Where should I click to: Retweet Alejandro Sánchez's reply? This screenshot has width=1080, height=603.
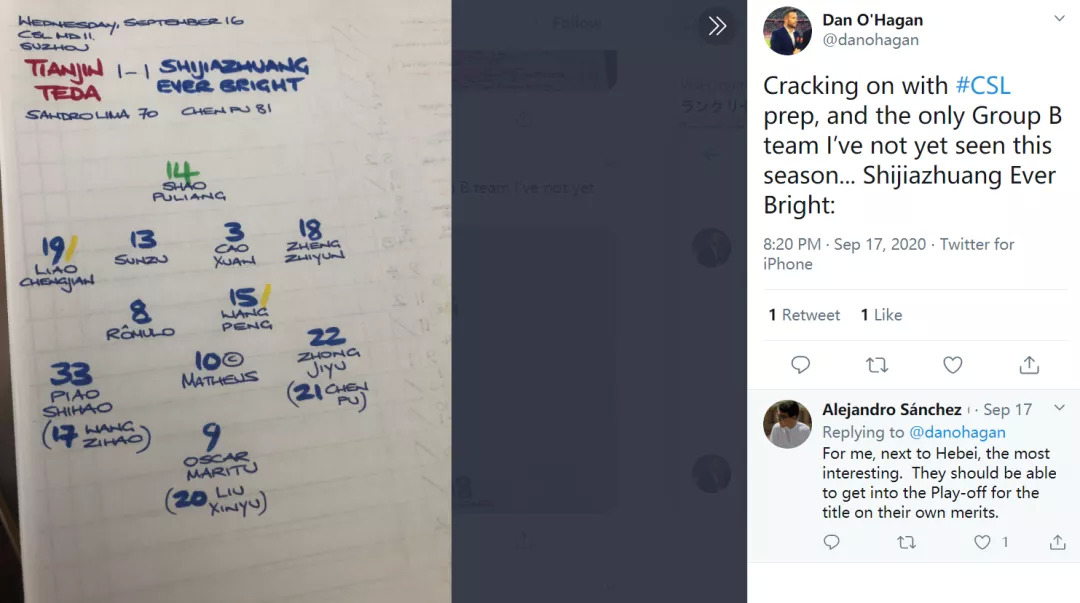click(x=906, y=542)
